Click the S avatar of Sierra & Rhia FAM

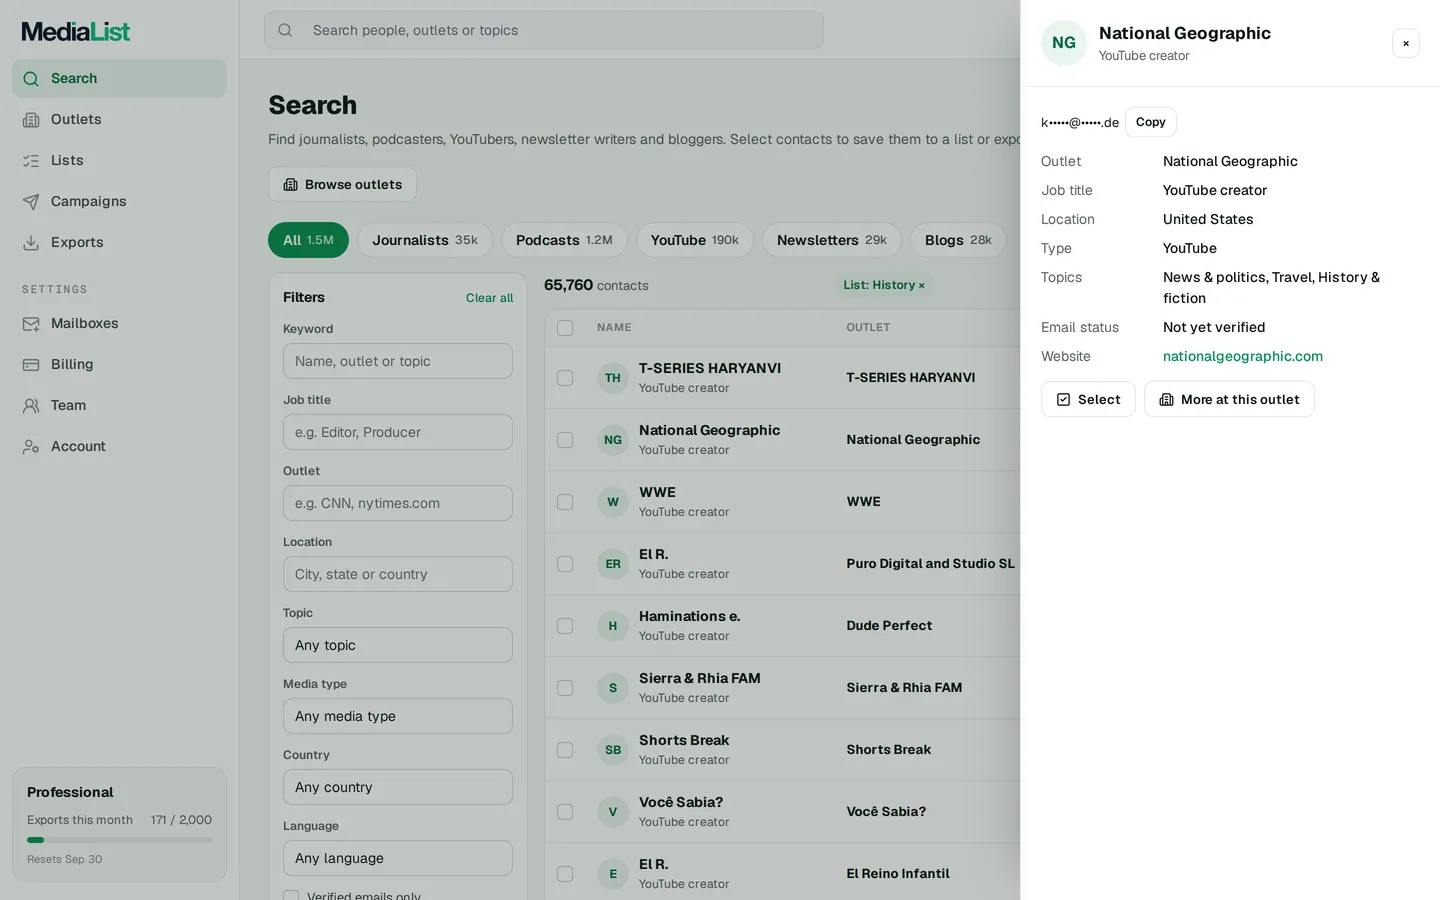pos(613,688)
